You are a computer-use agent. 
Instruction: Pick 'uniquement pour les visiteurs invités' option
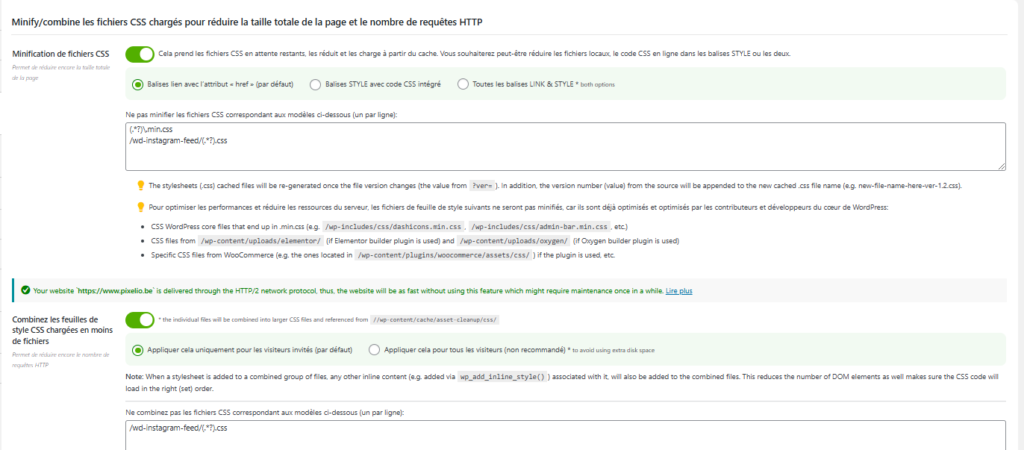pos(138,350)
